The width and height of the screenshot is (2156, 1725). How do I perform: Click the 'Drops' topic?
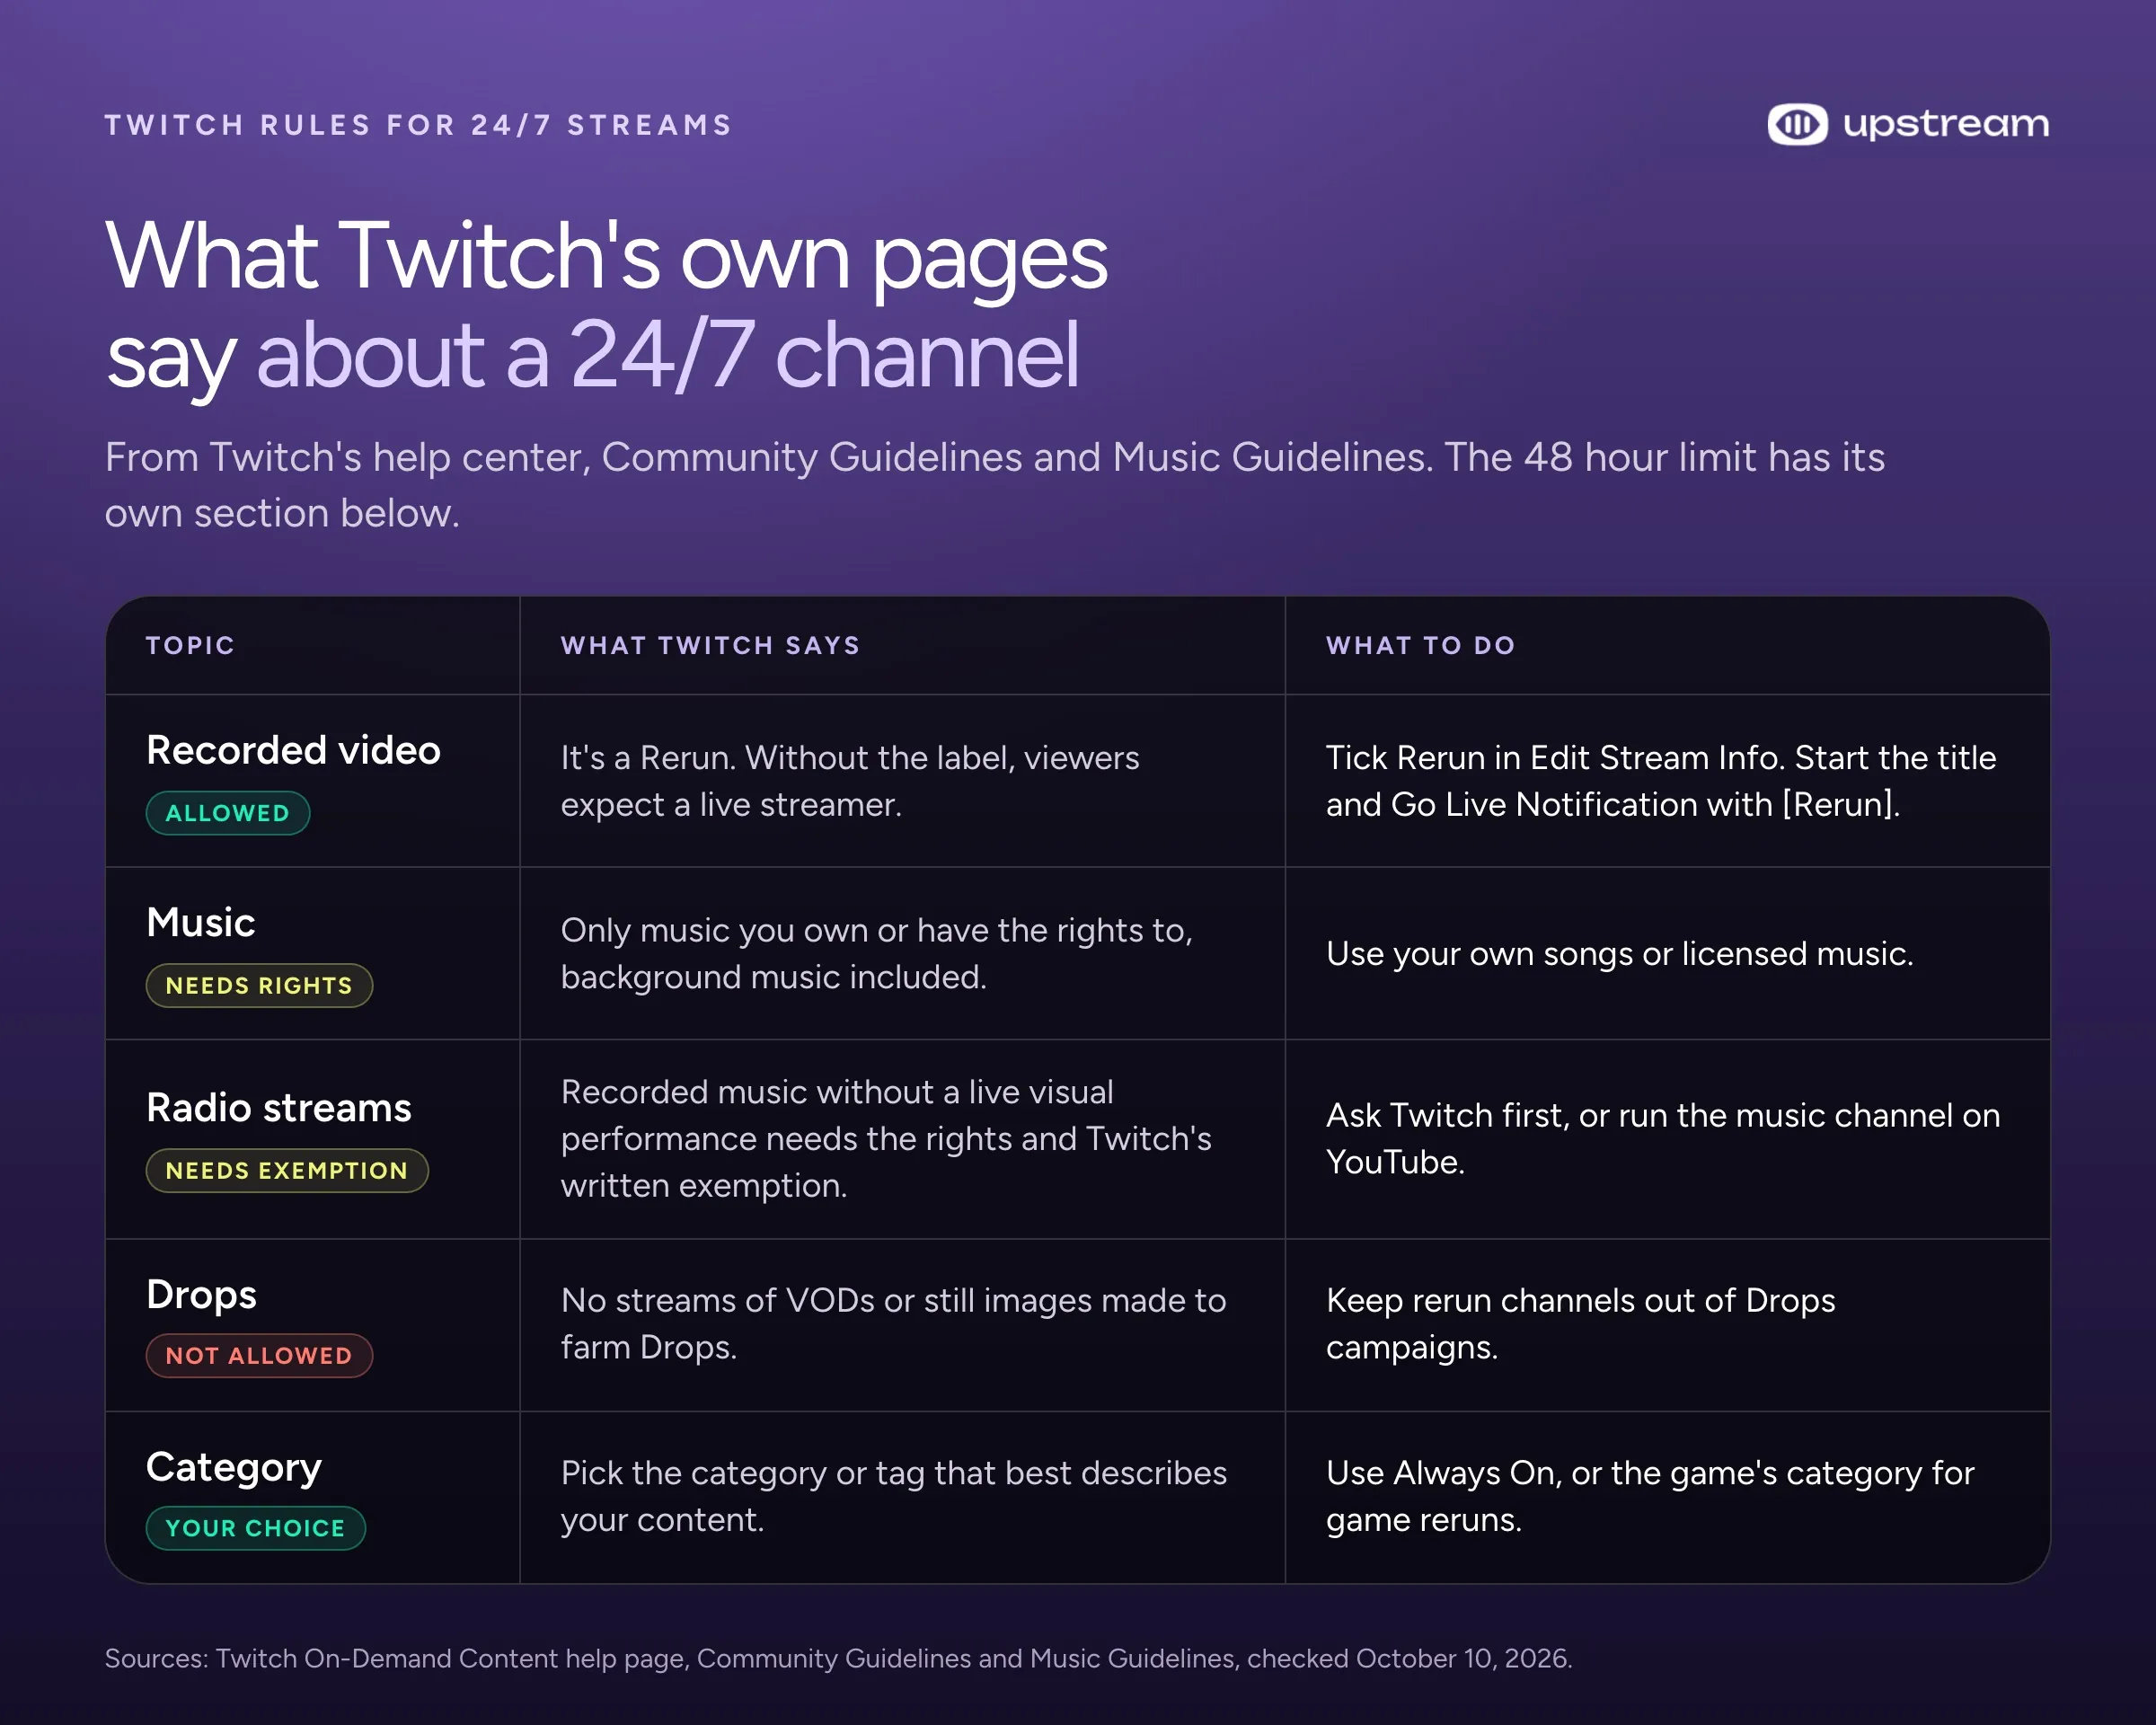(201, 1295)
